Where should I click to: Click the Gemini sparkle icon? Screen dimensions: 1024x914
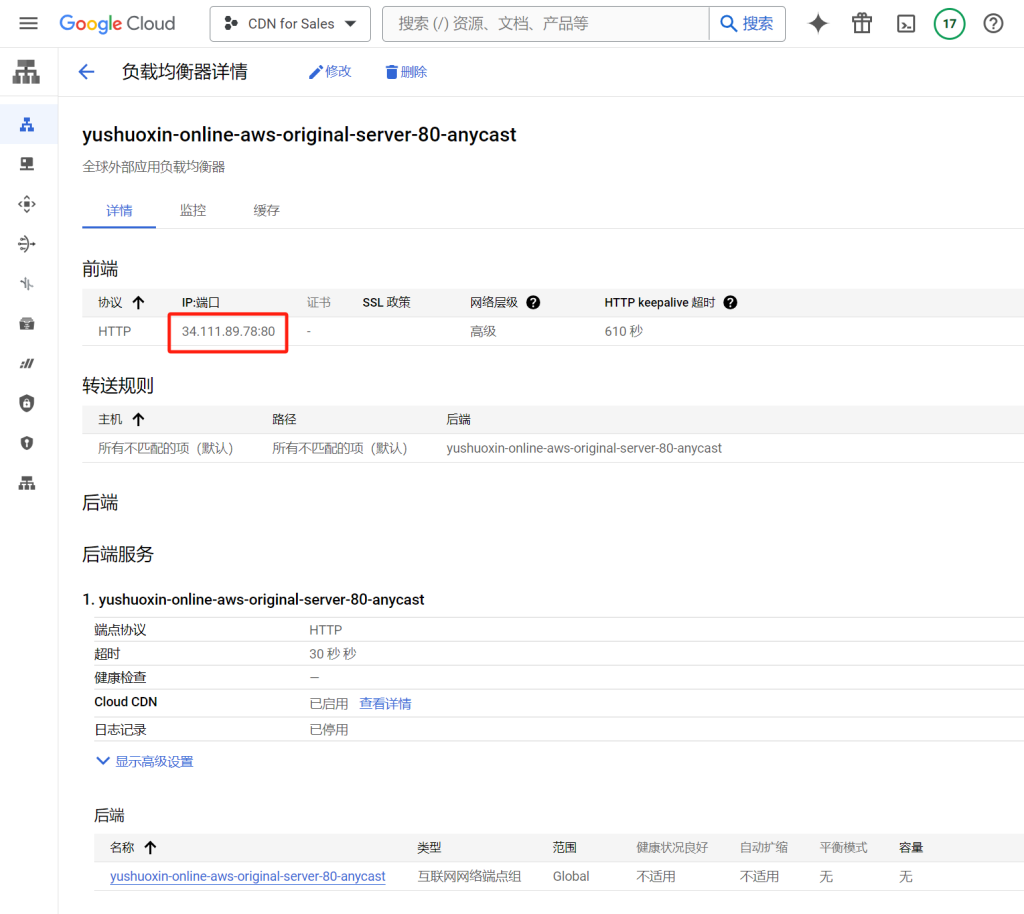818,24
